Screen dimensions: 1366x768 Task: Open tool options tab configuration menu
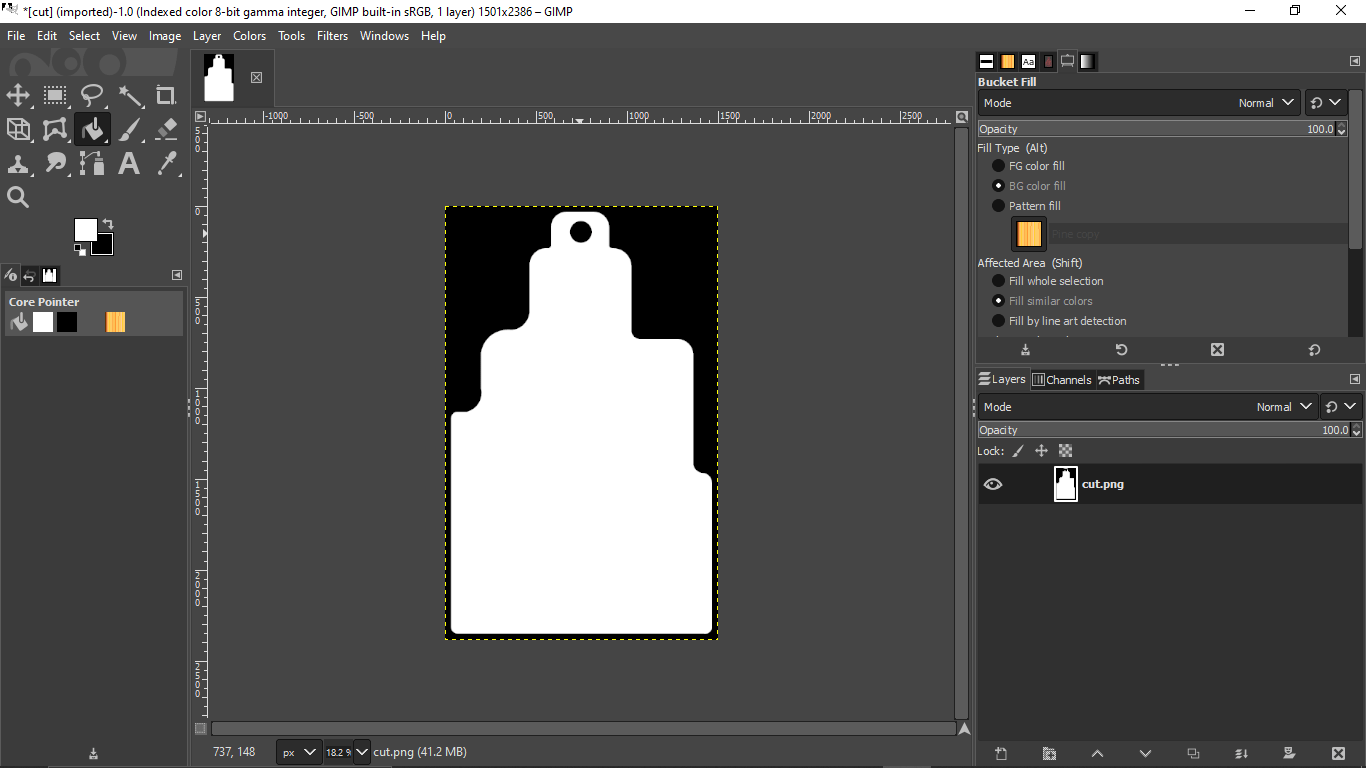click(1355, 62)
